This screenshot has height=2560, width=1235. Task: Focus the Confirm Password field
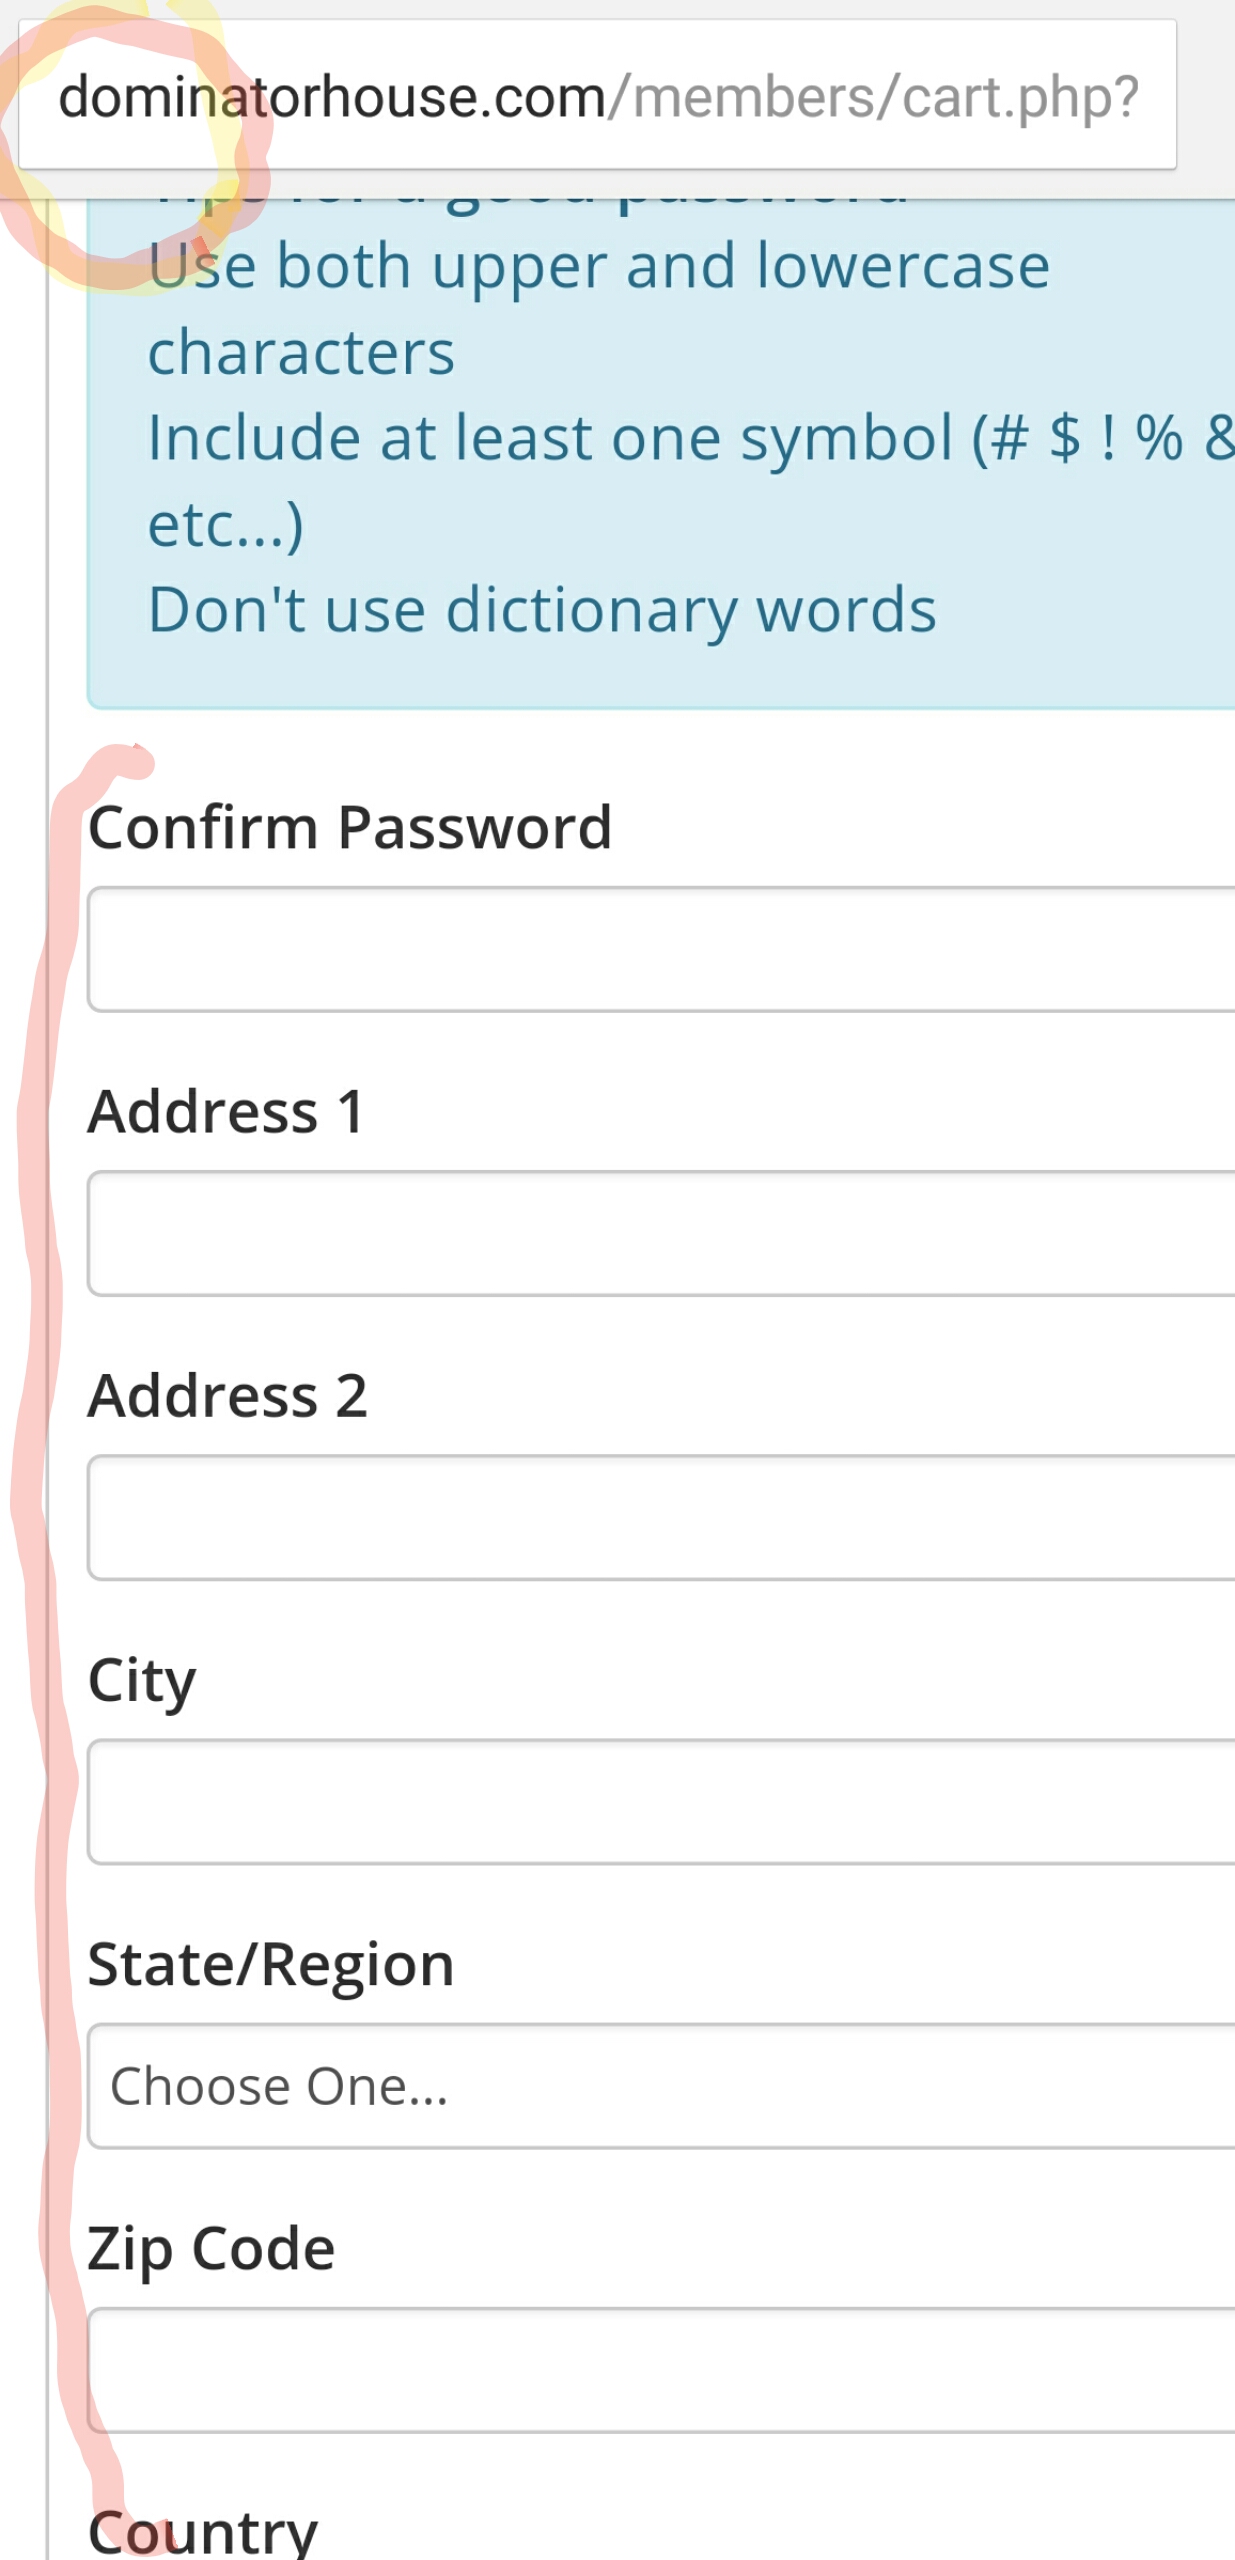(661, 949)
